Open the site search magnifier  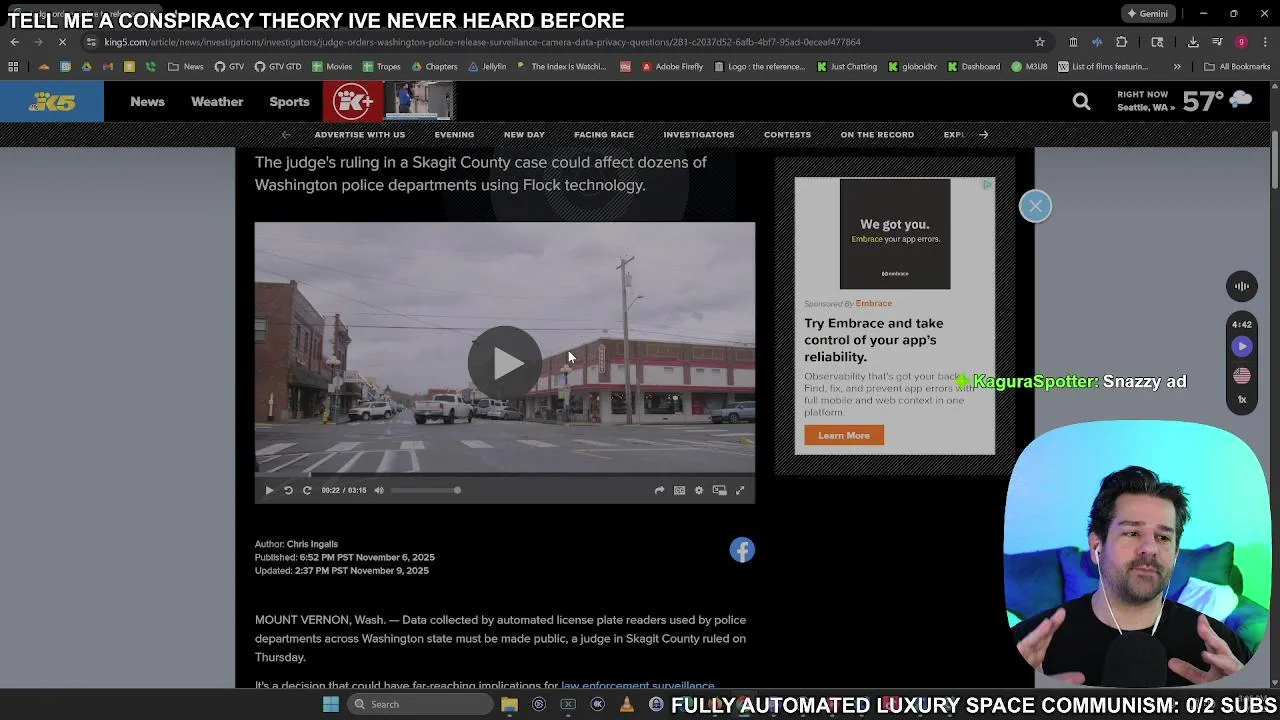pos(1081,101)
